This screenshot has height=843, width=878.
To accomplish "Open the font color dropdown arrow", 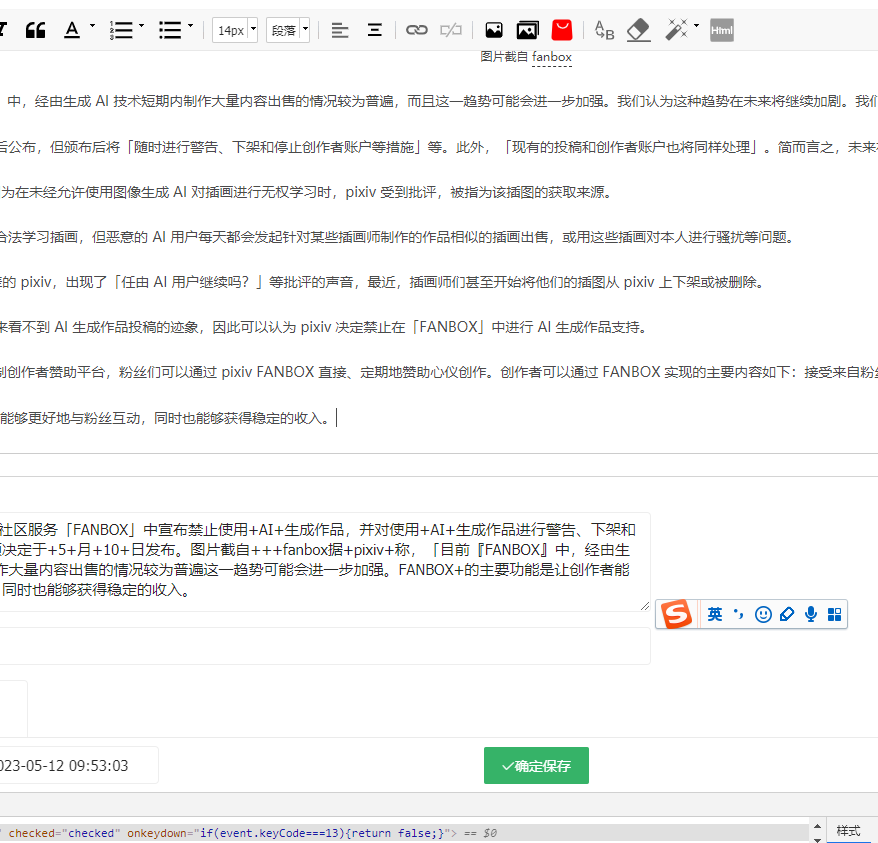I will point(92,26).
